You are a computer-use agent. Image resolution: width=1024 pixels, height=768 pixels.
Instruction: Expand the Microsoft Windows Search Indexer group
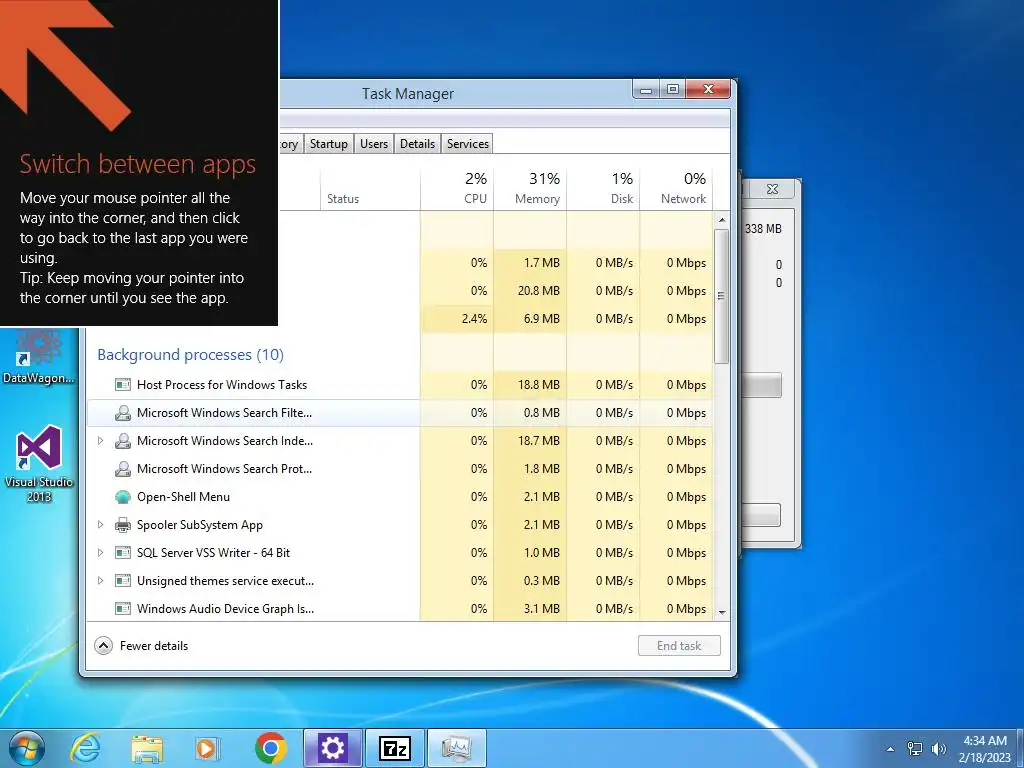tap(101, 441)
